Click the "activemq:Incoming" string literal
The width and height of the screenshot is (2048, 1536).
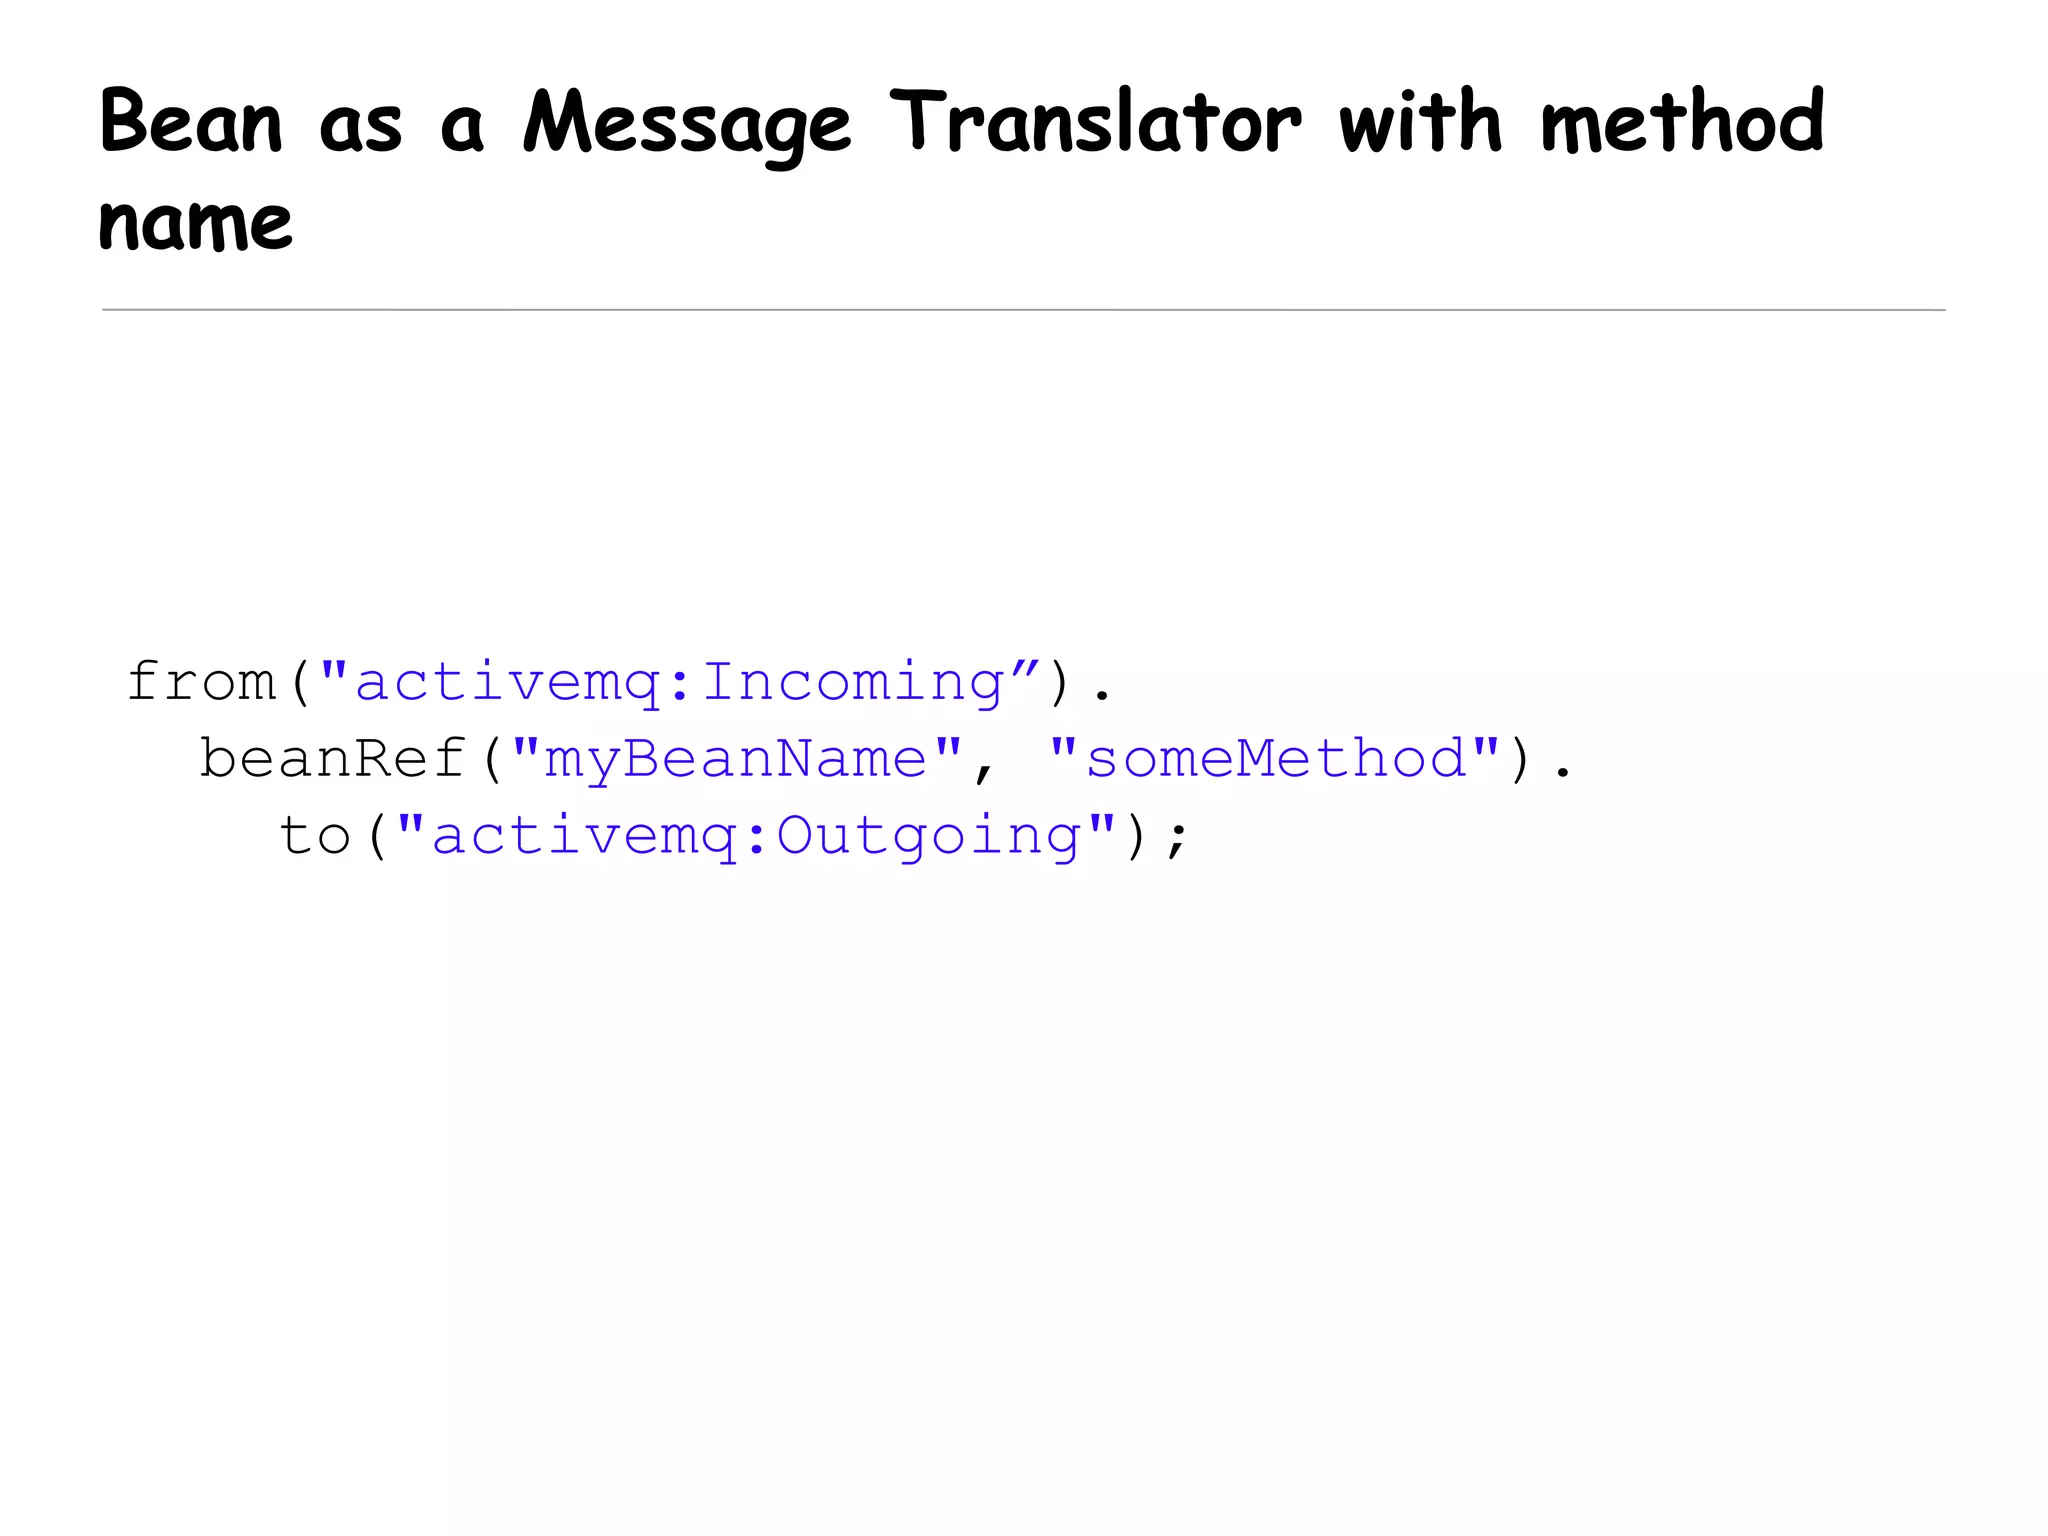tap(679, 684)
